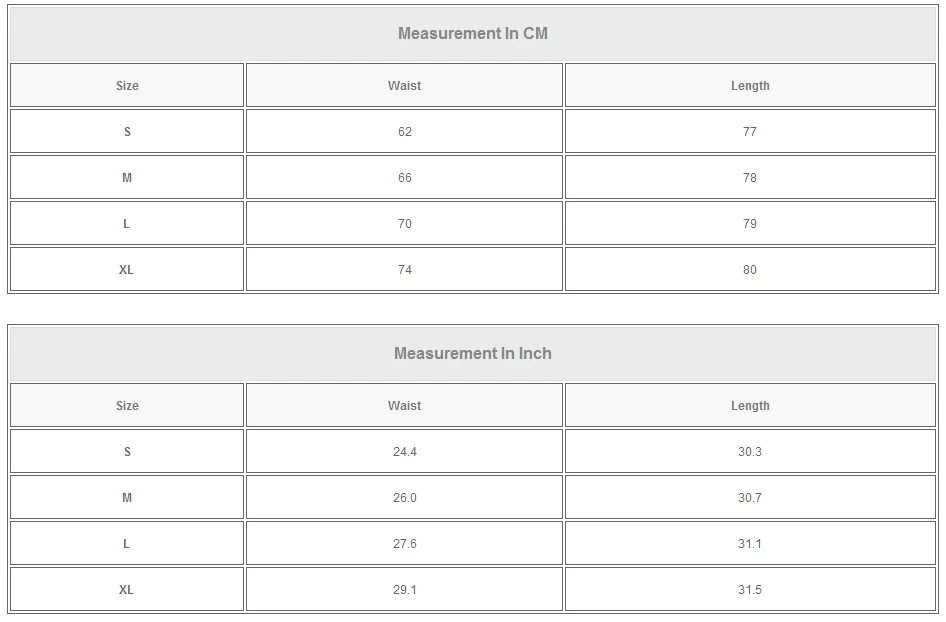Click waist value 62 cell
Viewport: 946px width, 622px height.
(x=404, y=132)
